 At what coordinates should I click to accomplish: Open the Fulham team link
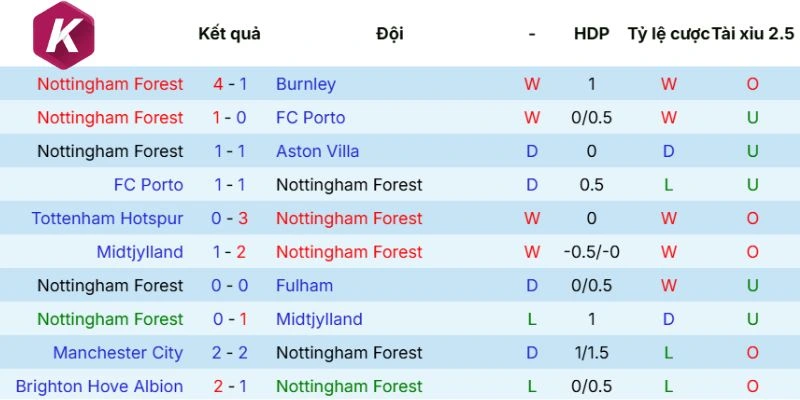click(x=304, y=285)
